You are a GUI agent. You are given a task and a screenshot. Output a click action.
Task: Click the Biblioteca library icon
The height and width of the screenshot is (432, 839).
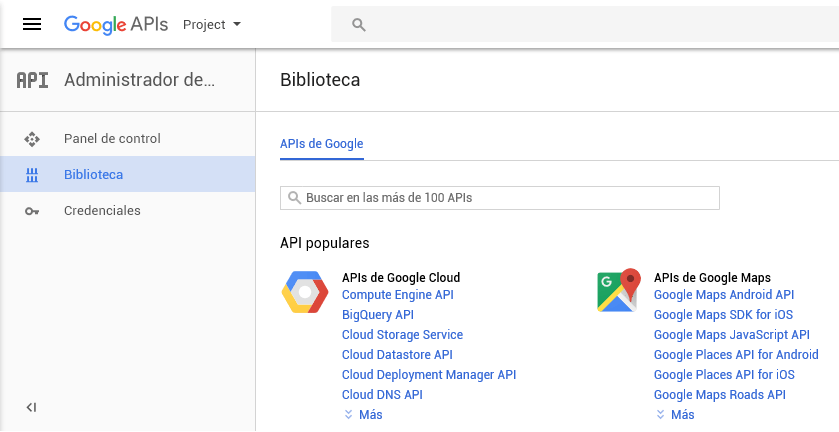[x=32, y=175]
